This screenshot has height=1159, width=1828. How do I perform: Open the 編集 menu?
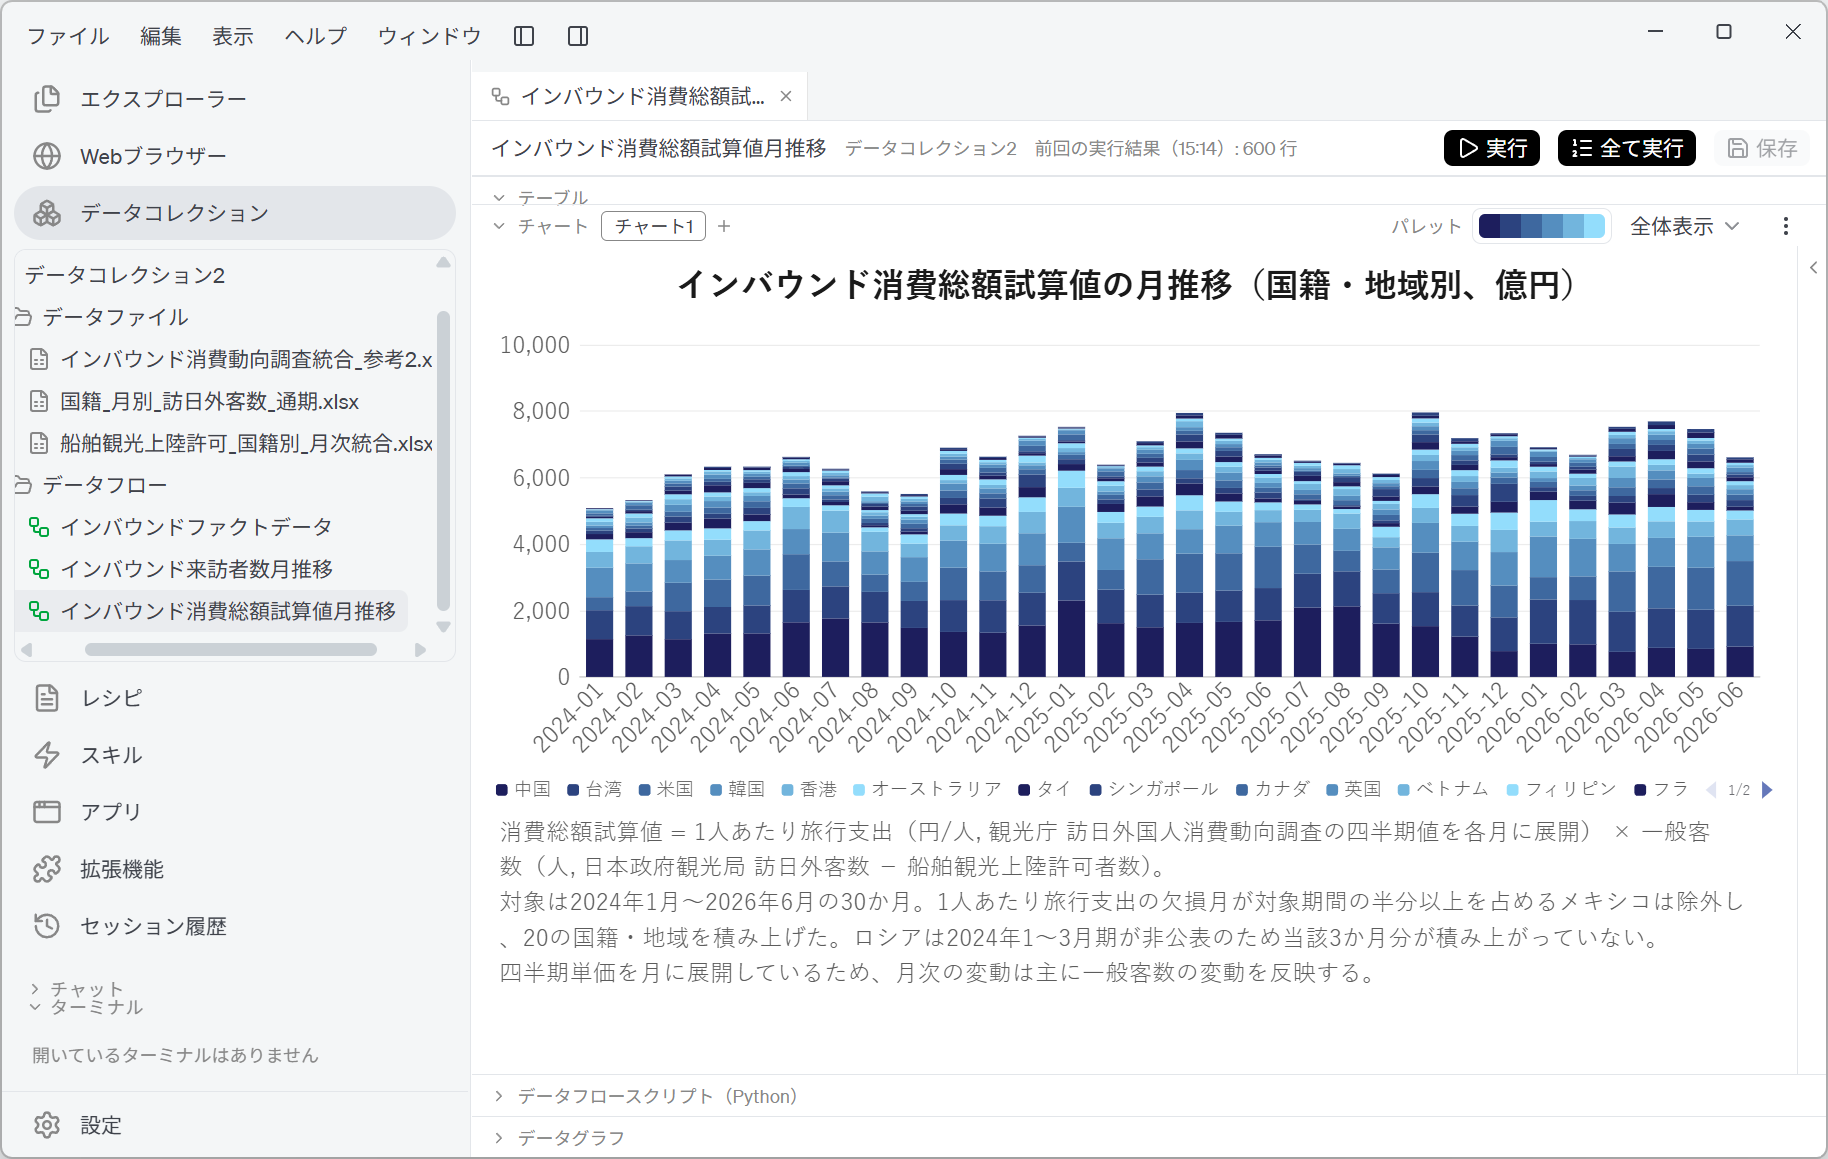[x=161, y=36]
